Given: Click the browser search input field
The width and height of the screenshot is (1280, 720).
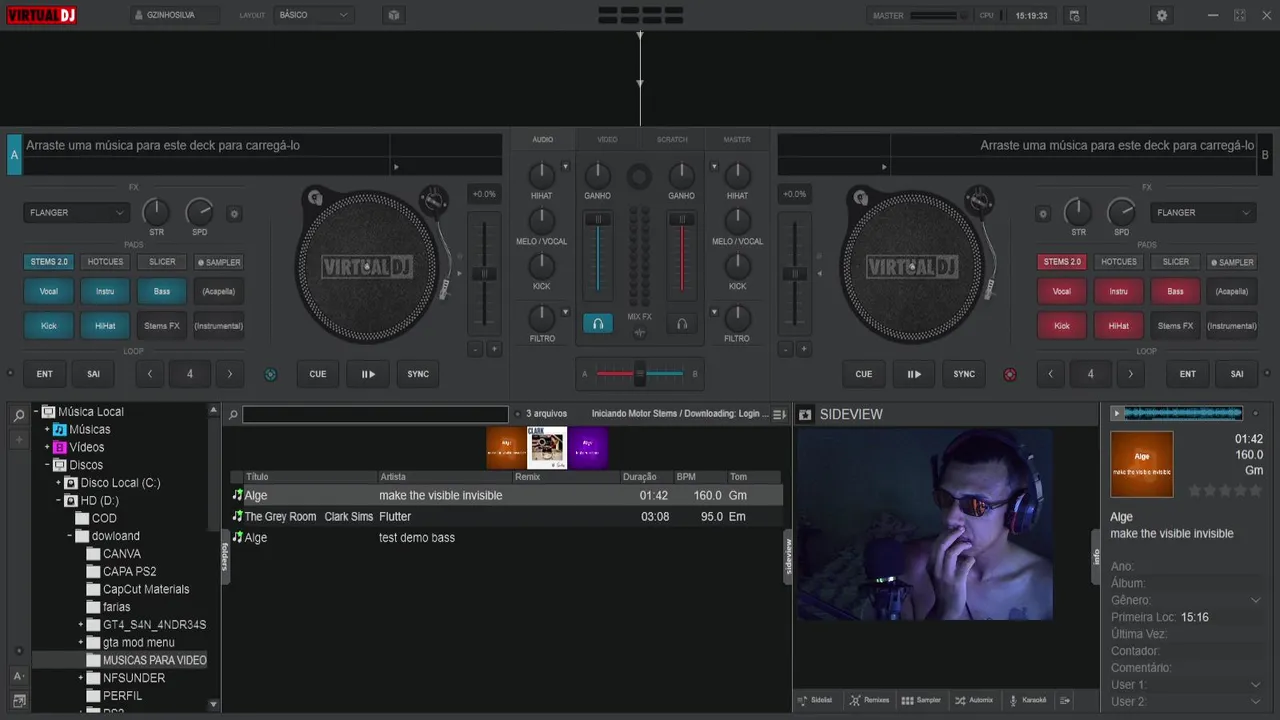Looking at the screenshot, I should 375,414.
